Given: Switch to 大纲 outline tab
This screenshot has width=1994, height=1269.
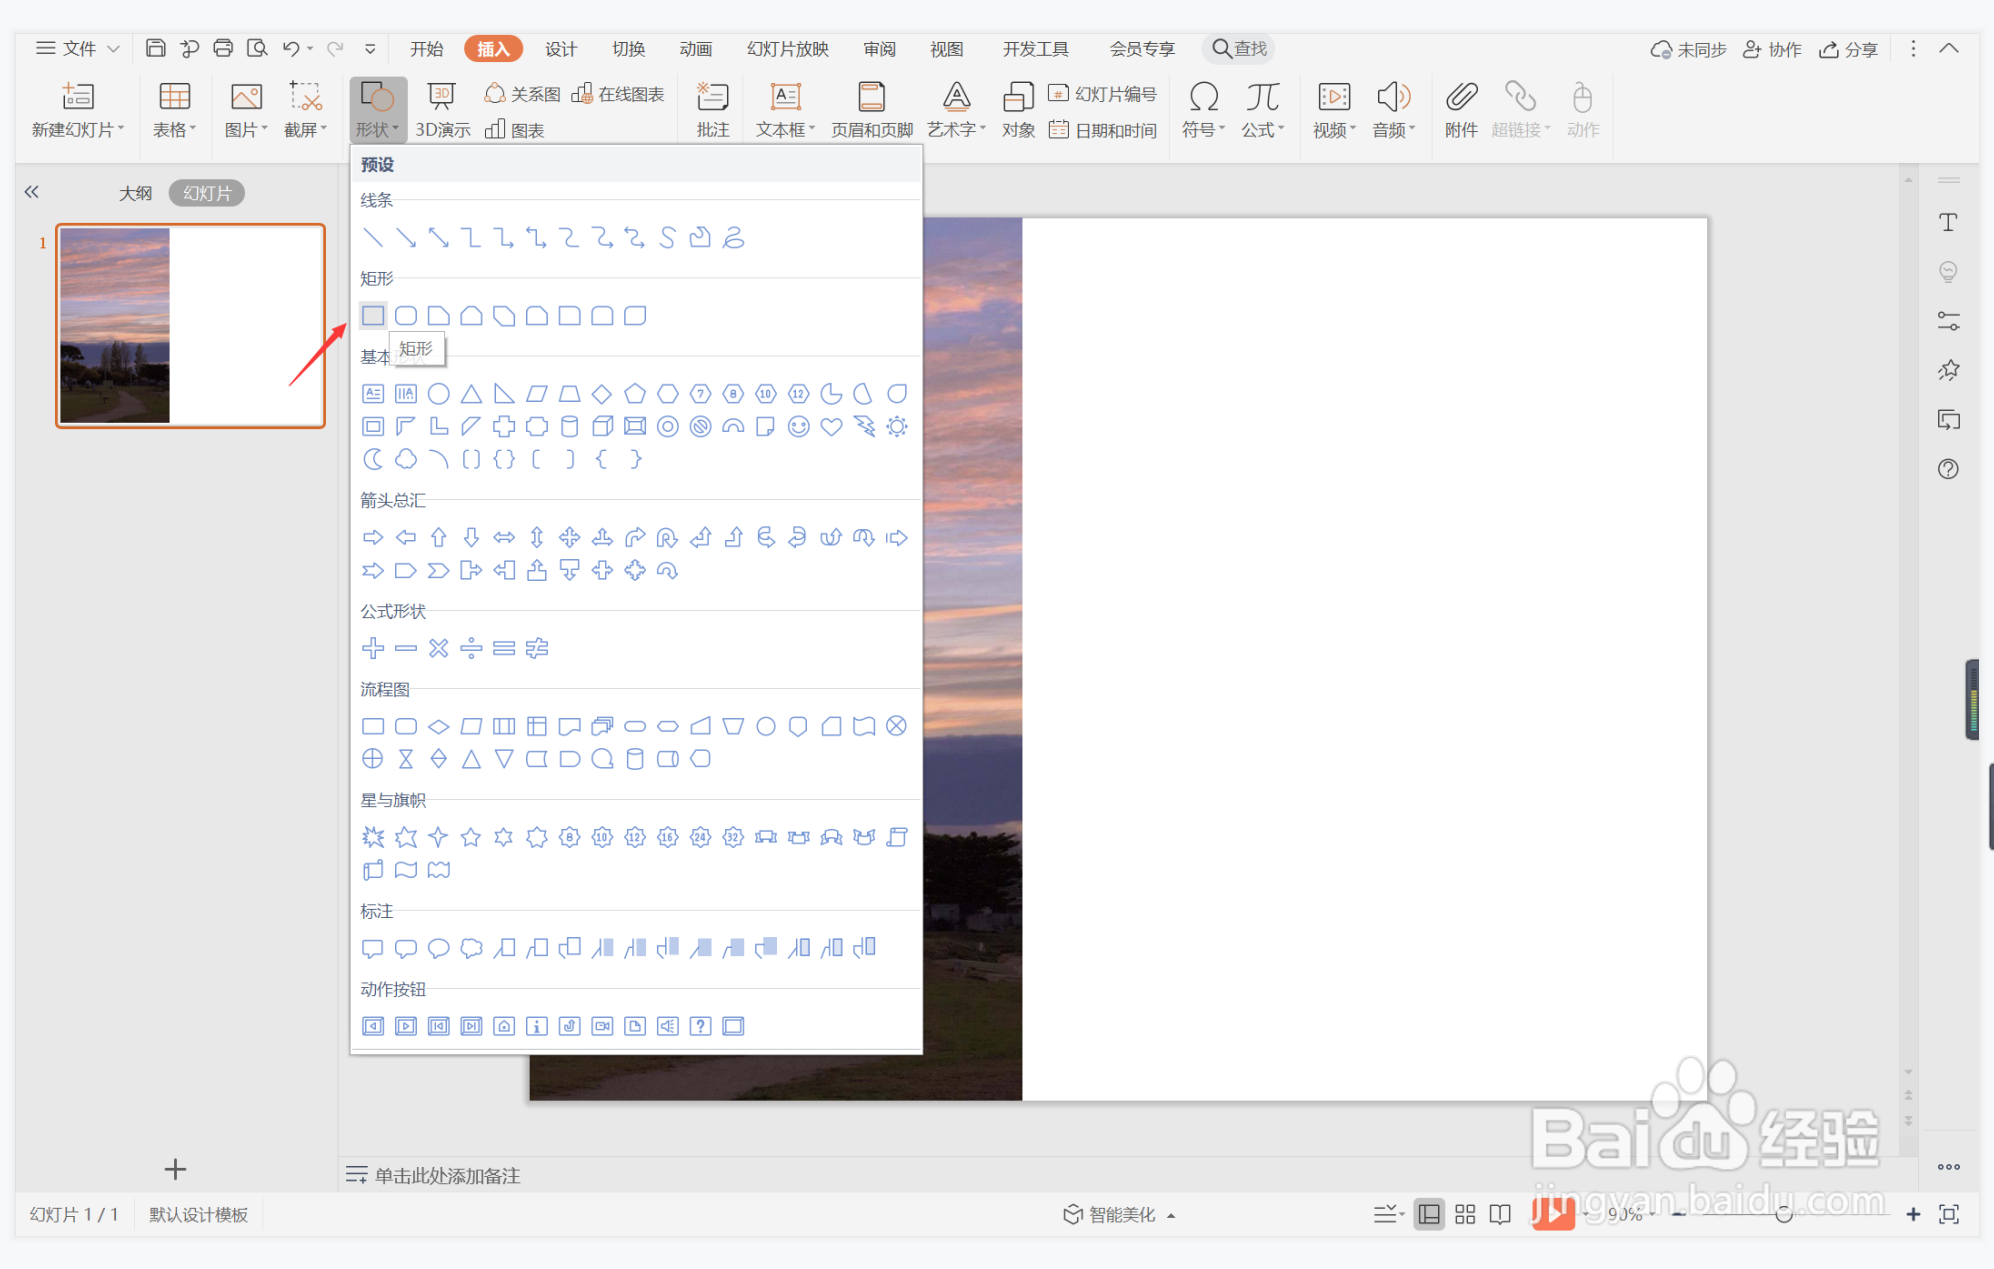Looking at the screenshot, I should (x=136, y=193).
